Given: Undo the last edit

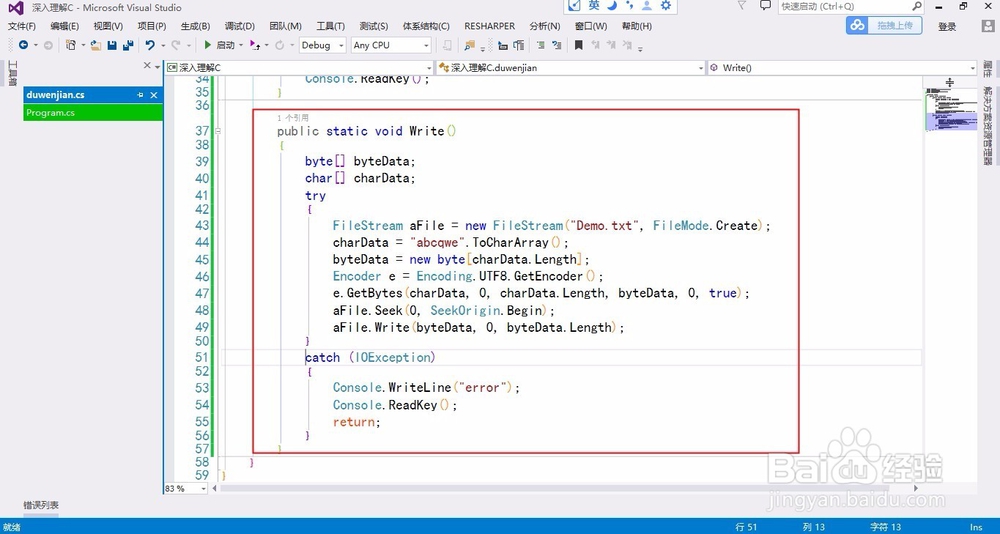Looking at the screenshot, I should click(150, 45).
